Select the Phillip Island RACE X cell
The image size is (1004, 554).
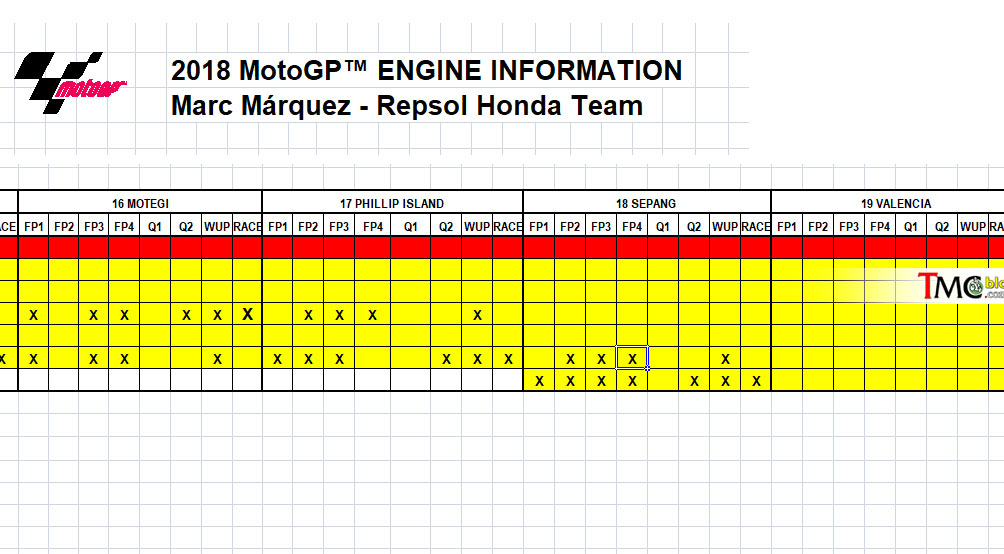click(508, 358)
